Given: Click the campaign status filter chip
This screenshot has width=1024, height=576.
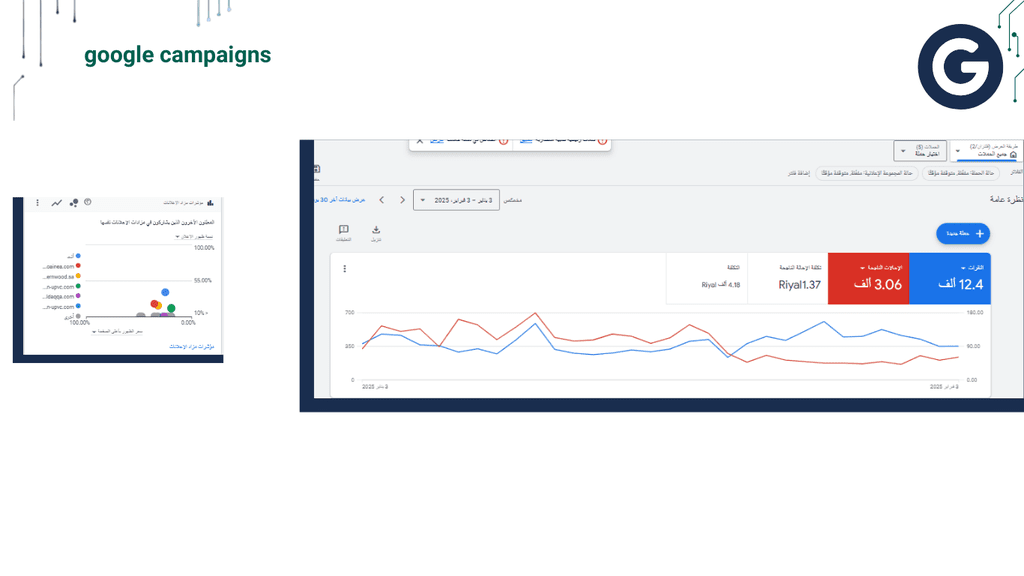Looking at the screenshot, I should pyautogui.click(x=961, y=173).
